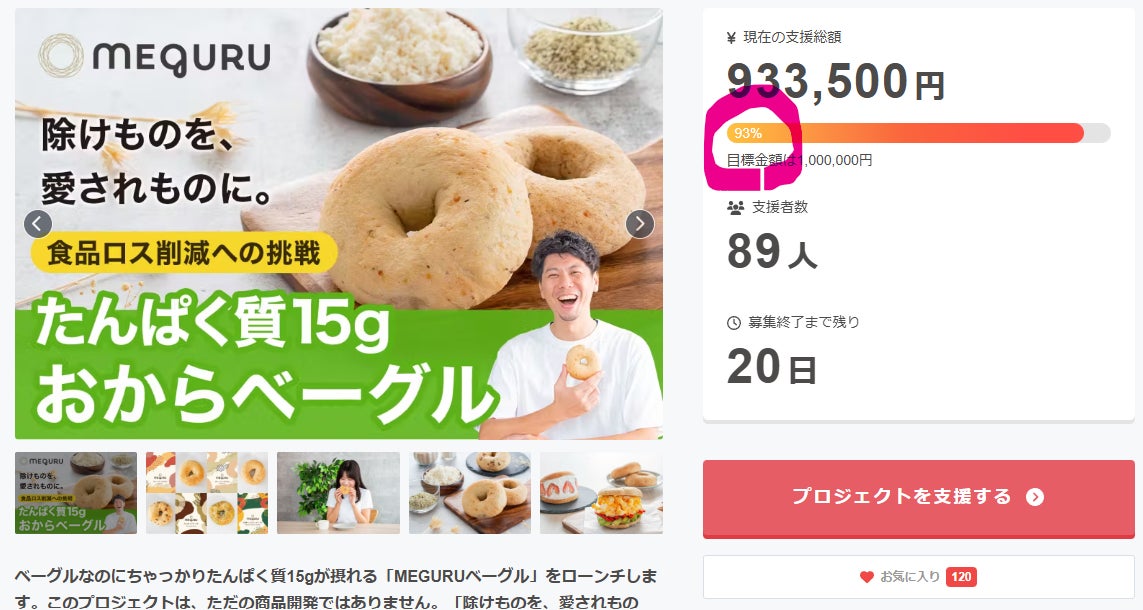Click the 933,500円 total amount
The height and width of the screenshot is (610, 1143).
[x=835, y=82]
